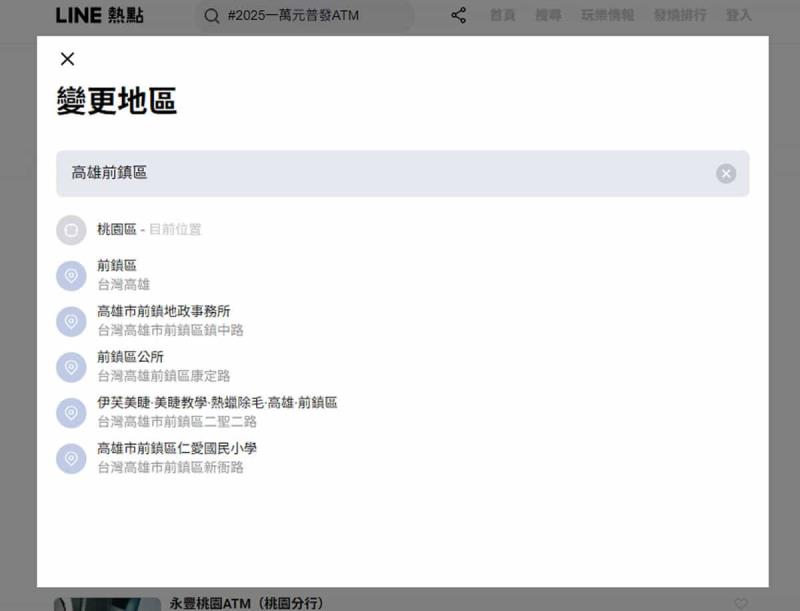Click the current location icon beside 桃園區
This screenshot has width=800, height=611.
(x=70, y=229)
